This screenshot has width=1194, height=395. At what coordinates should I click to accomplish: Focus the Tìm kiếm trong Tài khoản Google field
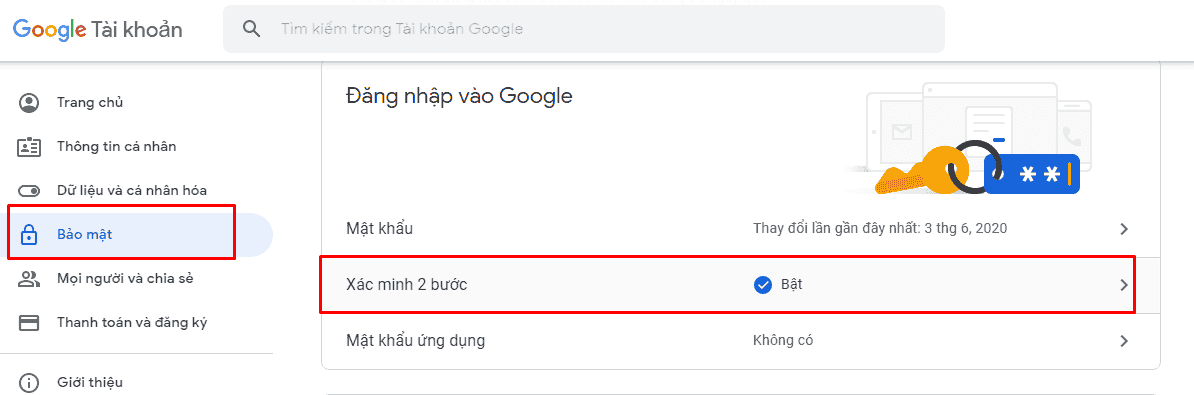click(x=583, y=29)
